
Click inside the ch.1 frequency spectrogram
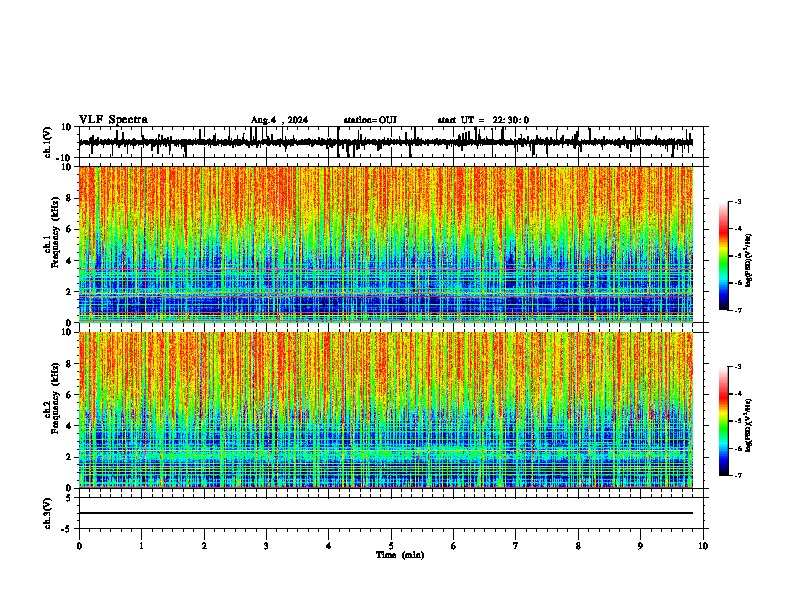point(386,244)
